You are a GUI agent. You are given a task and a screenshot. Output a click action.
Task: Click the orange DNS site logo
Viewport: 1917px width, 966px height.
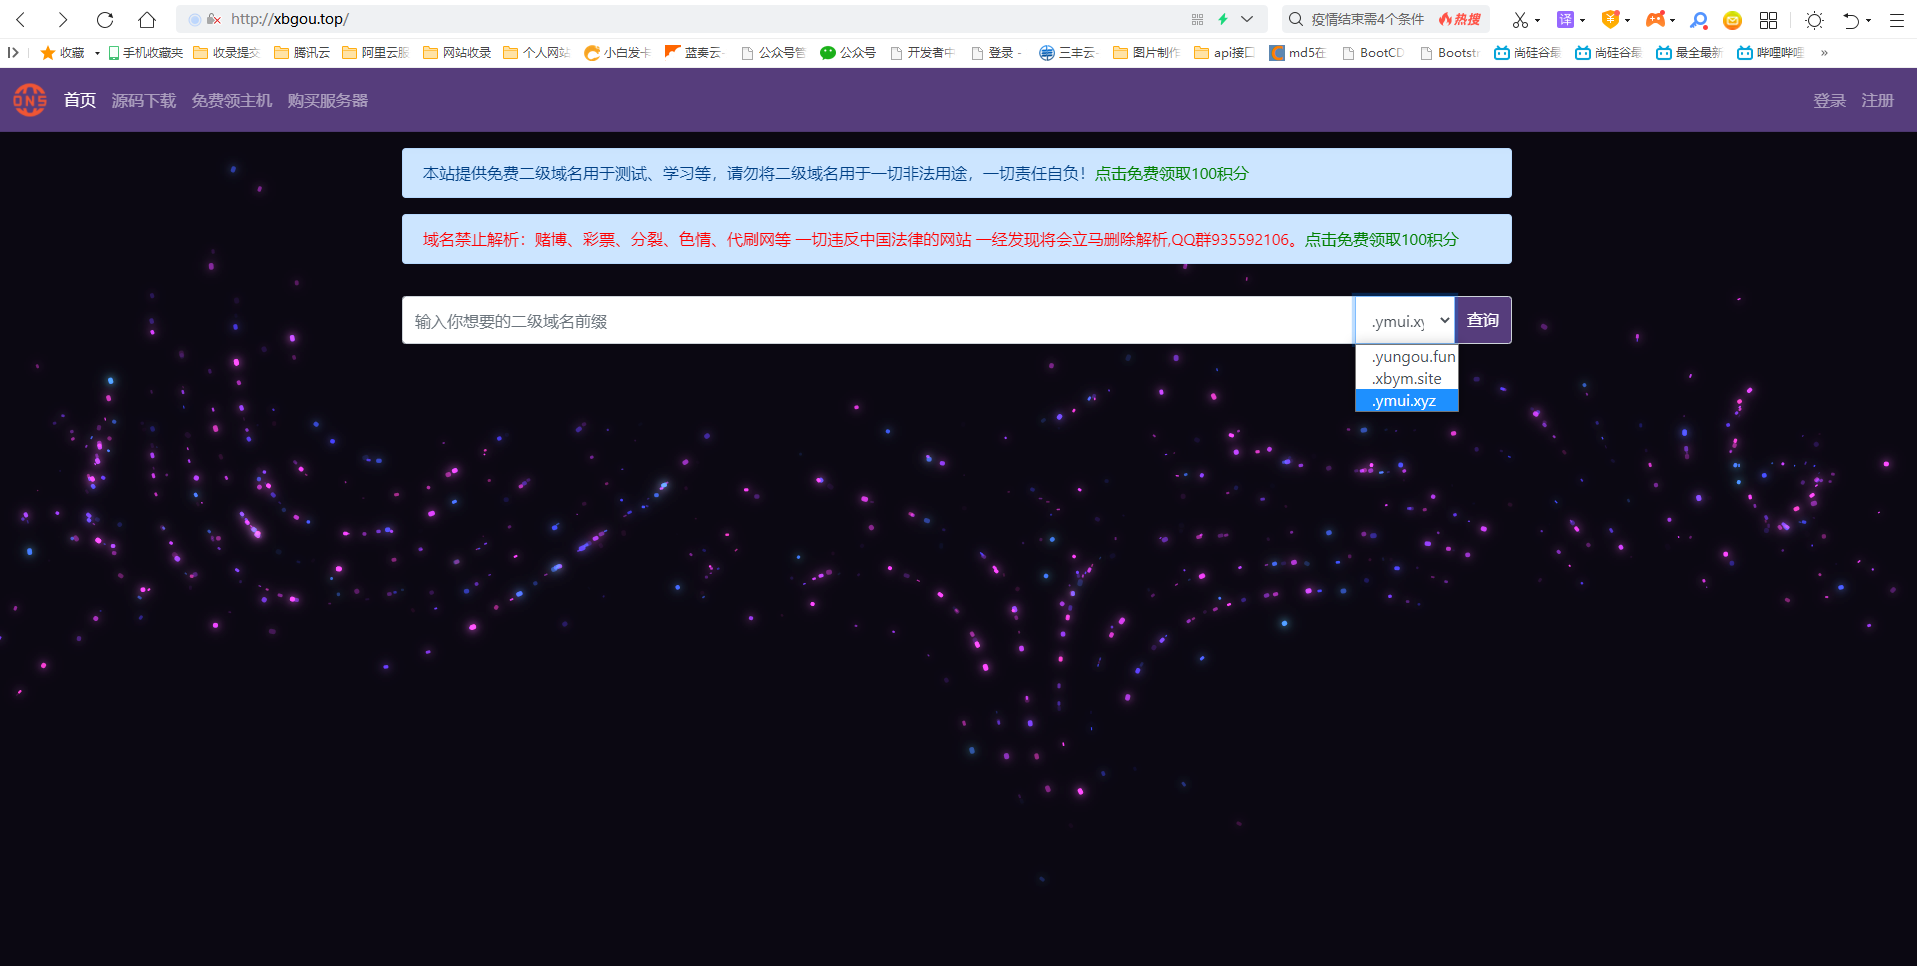(x=30, y=100)
